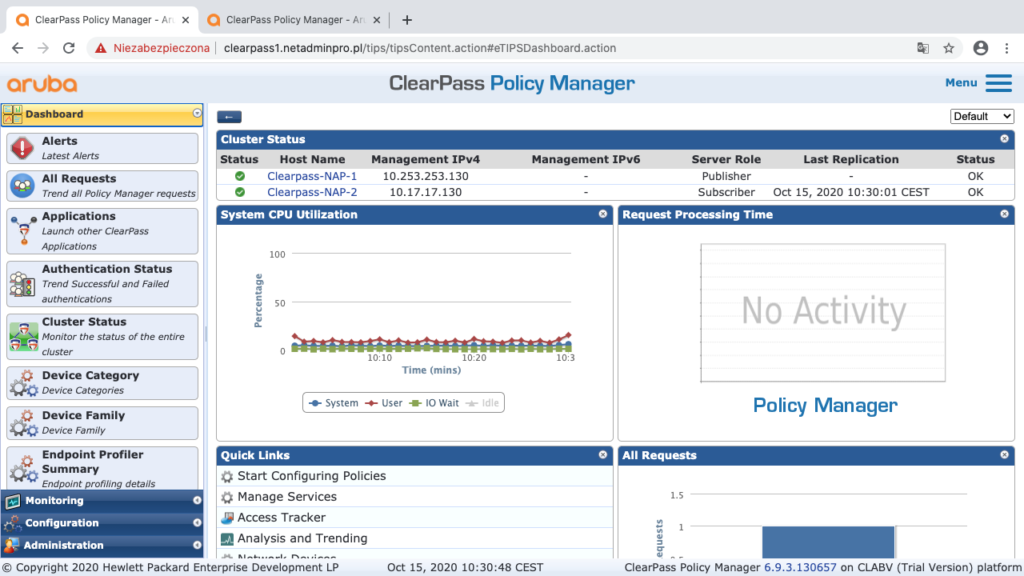Click the Monitoring section icon
This screenshot has width=1024, height=576.
[12, 501]
